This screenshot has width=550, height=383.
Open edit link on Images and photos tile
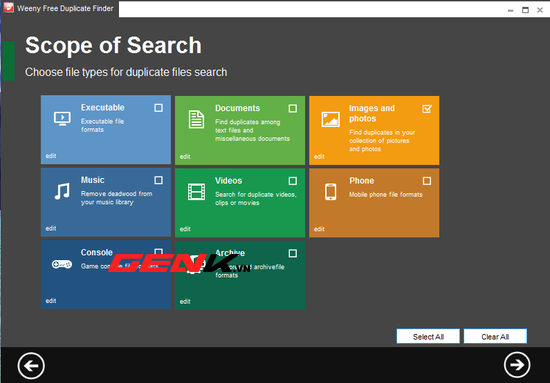tap(319, 156)
